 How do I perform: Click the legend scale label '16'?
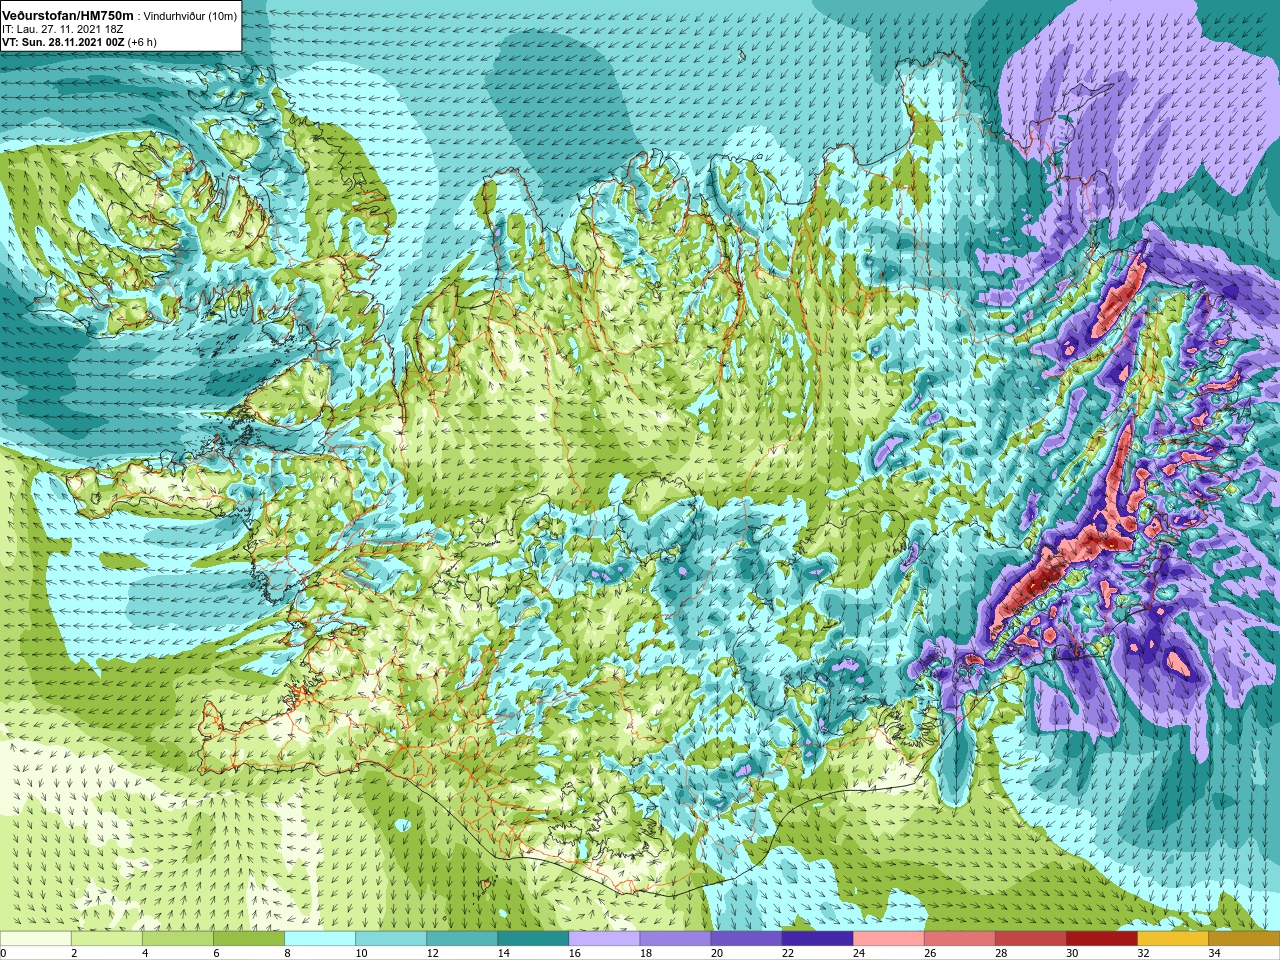[x=574, y=953]
